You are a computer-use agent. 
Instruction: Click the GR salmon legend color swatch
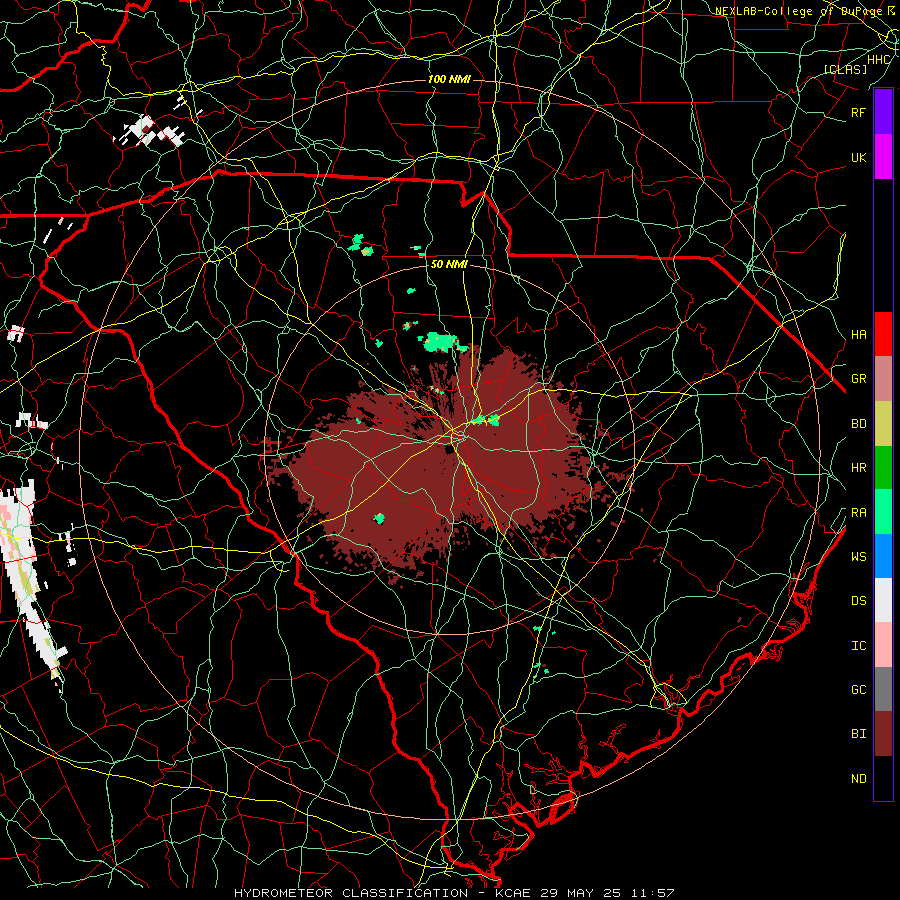pyautogui.click(x=883, y=379)
